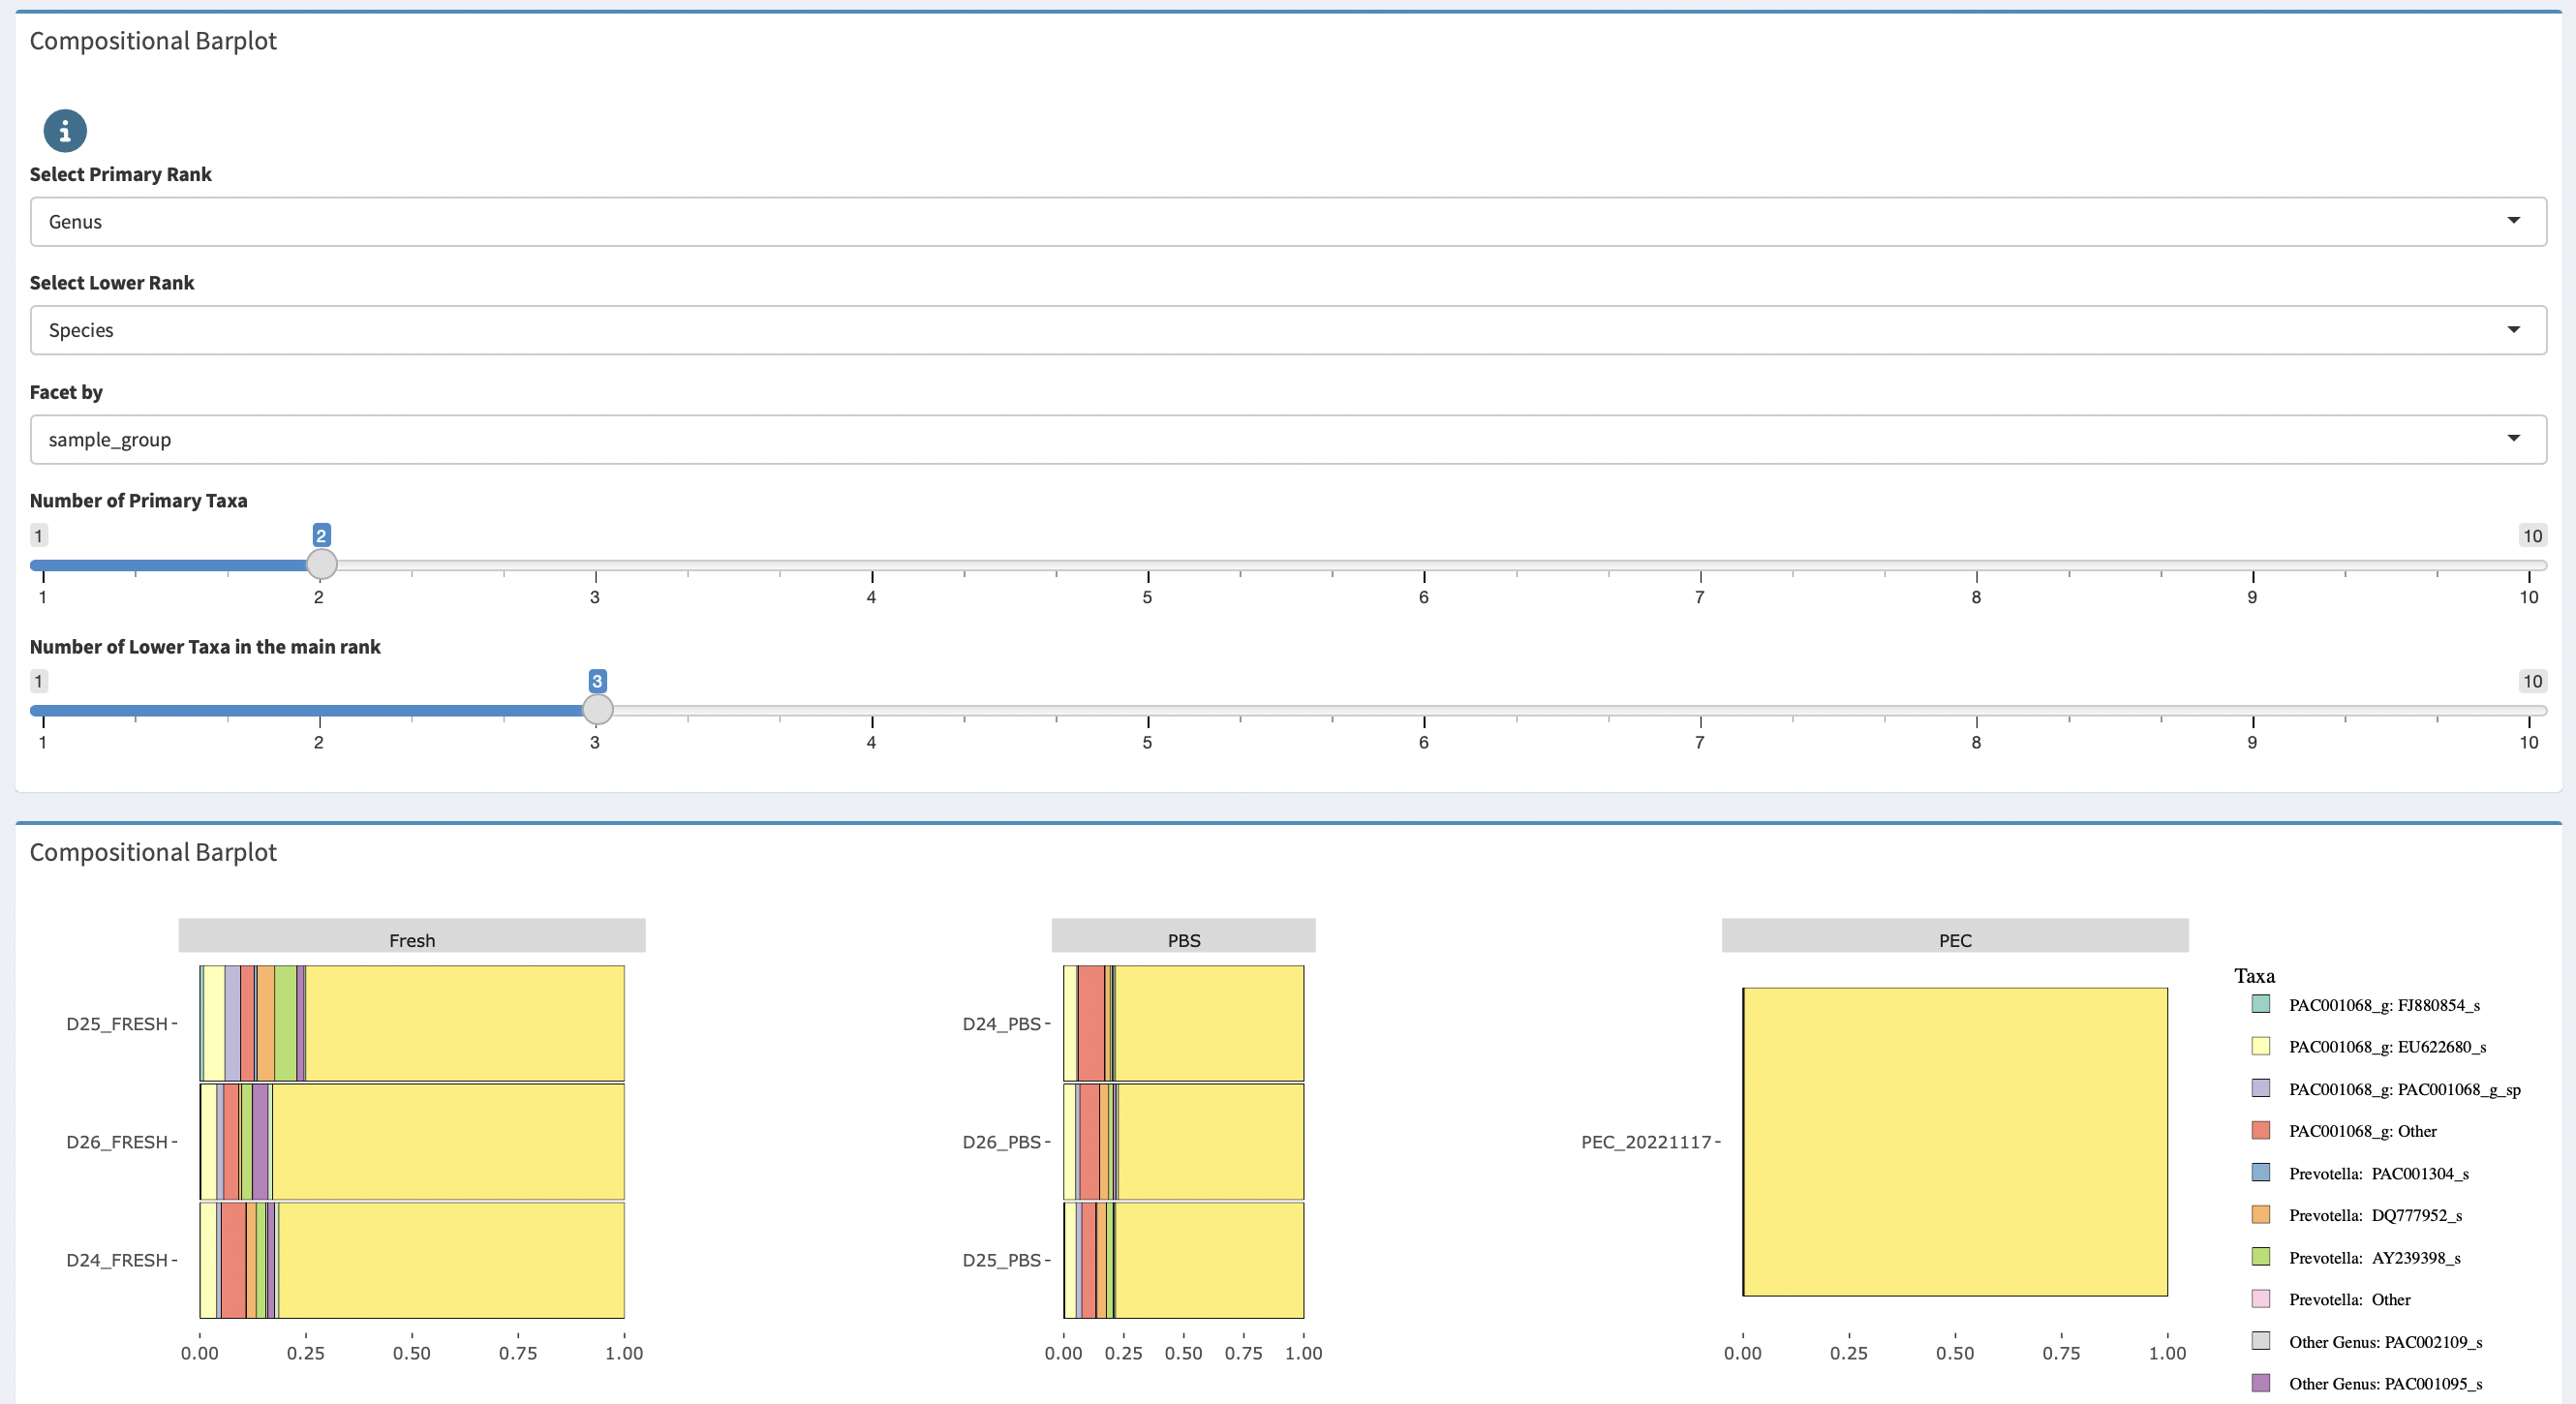
Task: Click legend swatch for PAC001068_g: PAC001068_g_sp
Action: tap(2261, 1088)
